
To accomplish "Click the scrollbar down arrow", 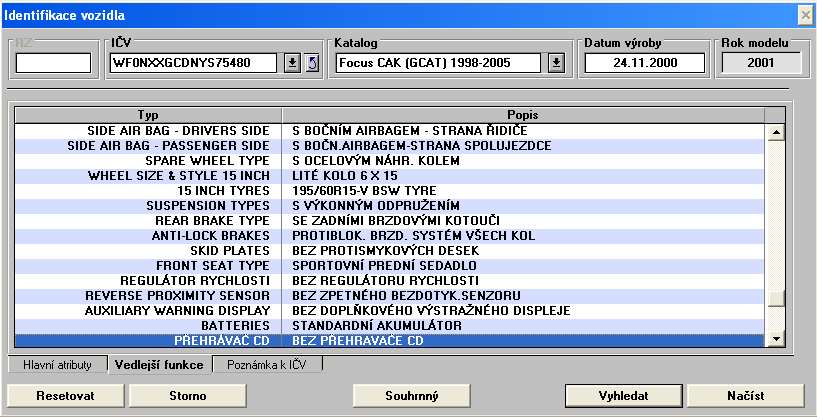I will (775, 340).
